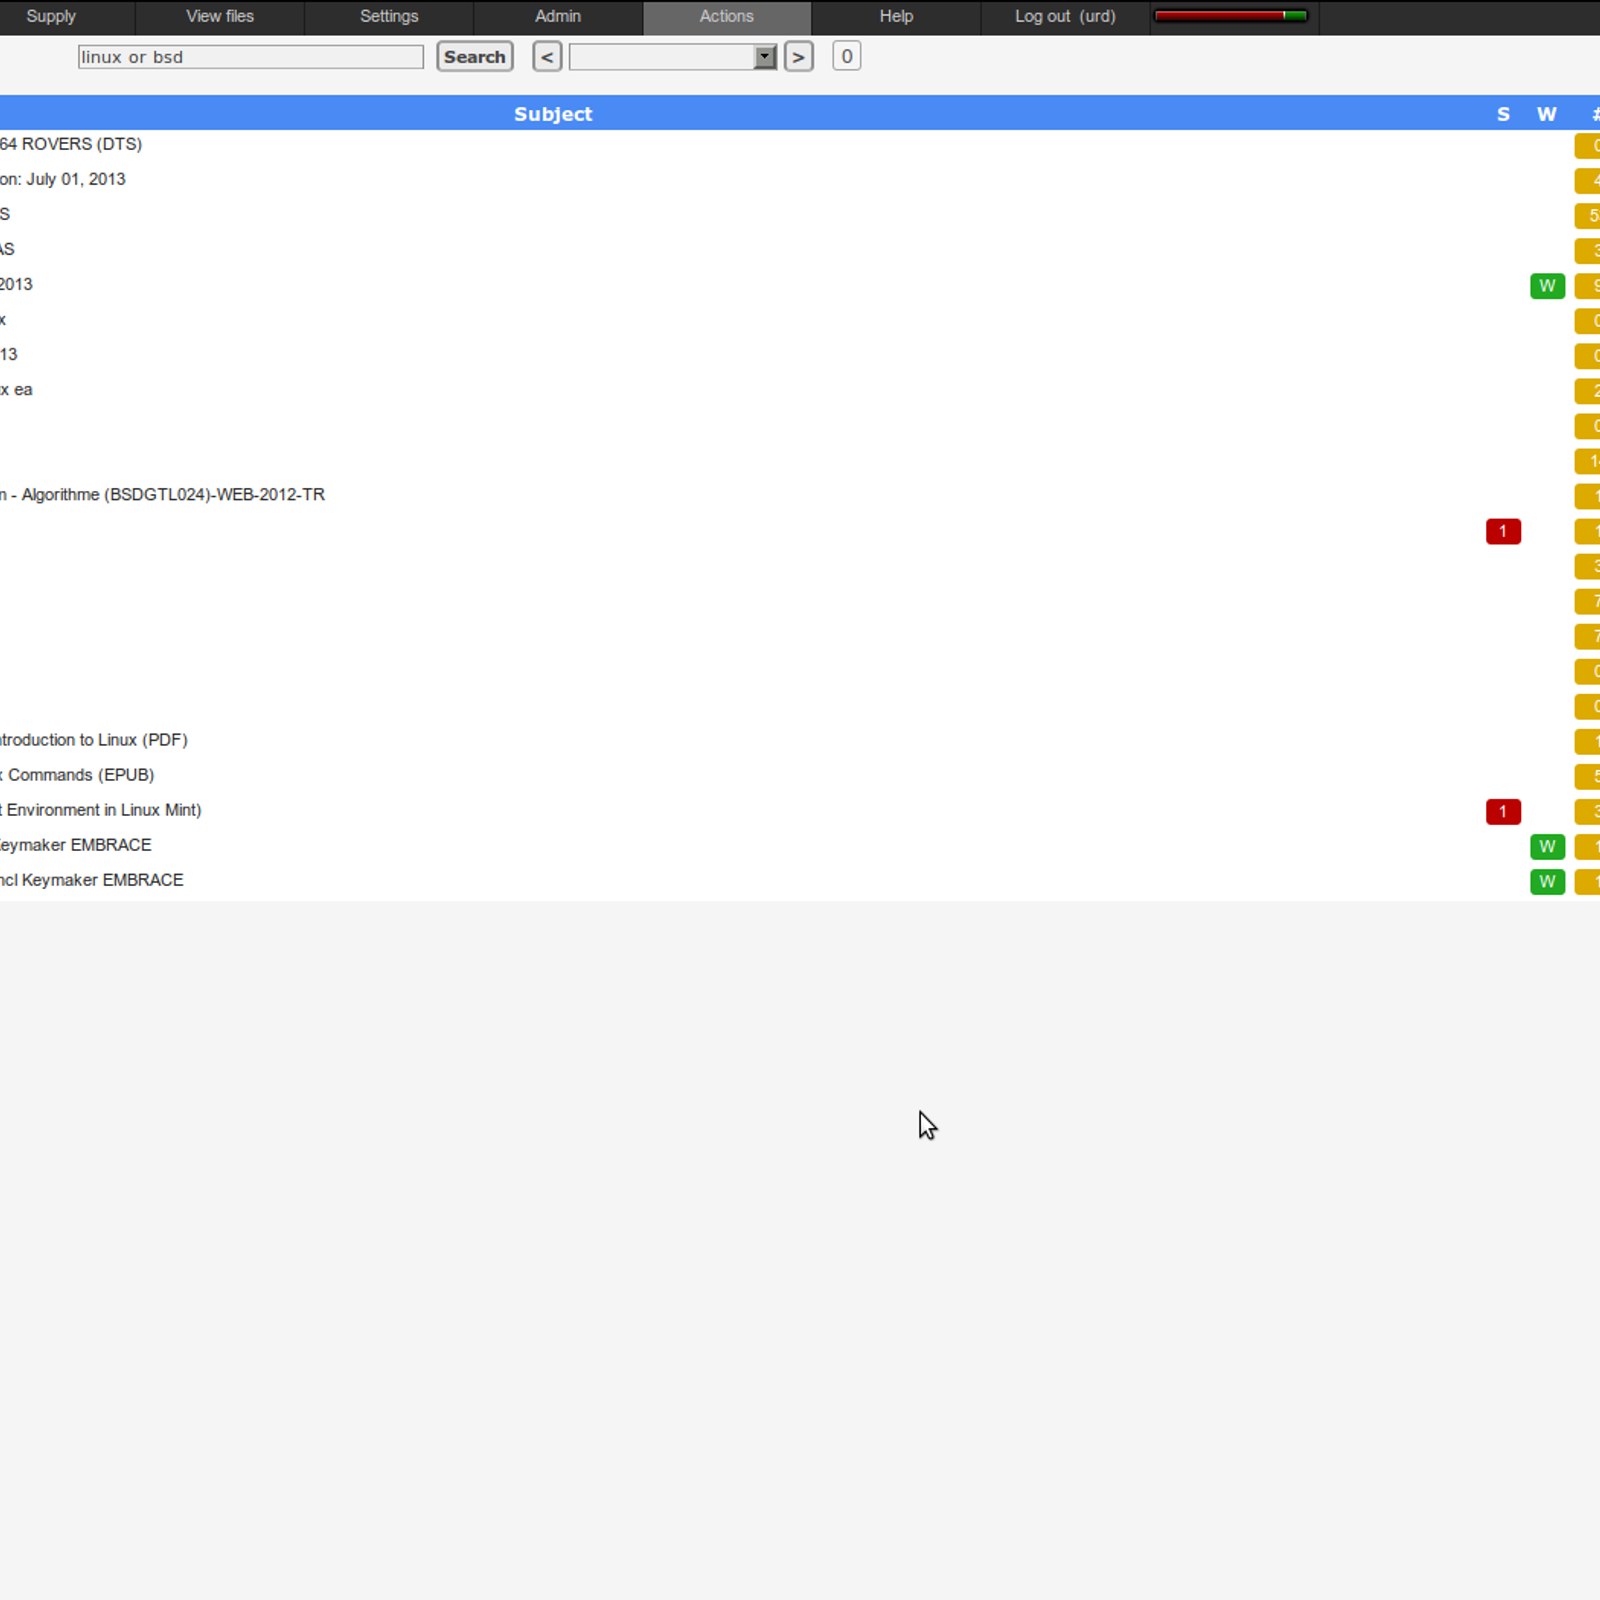1600x1600 pixels.
Task: Select the 'Algorithme (BSDGTL024)-WEB-2012-TR' row
Action: [800, 495]
